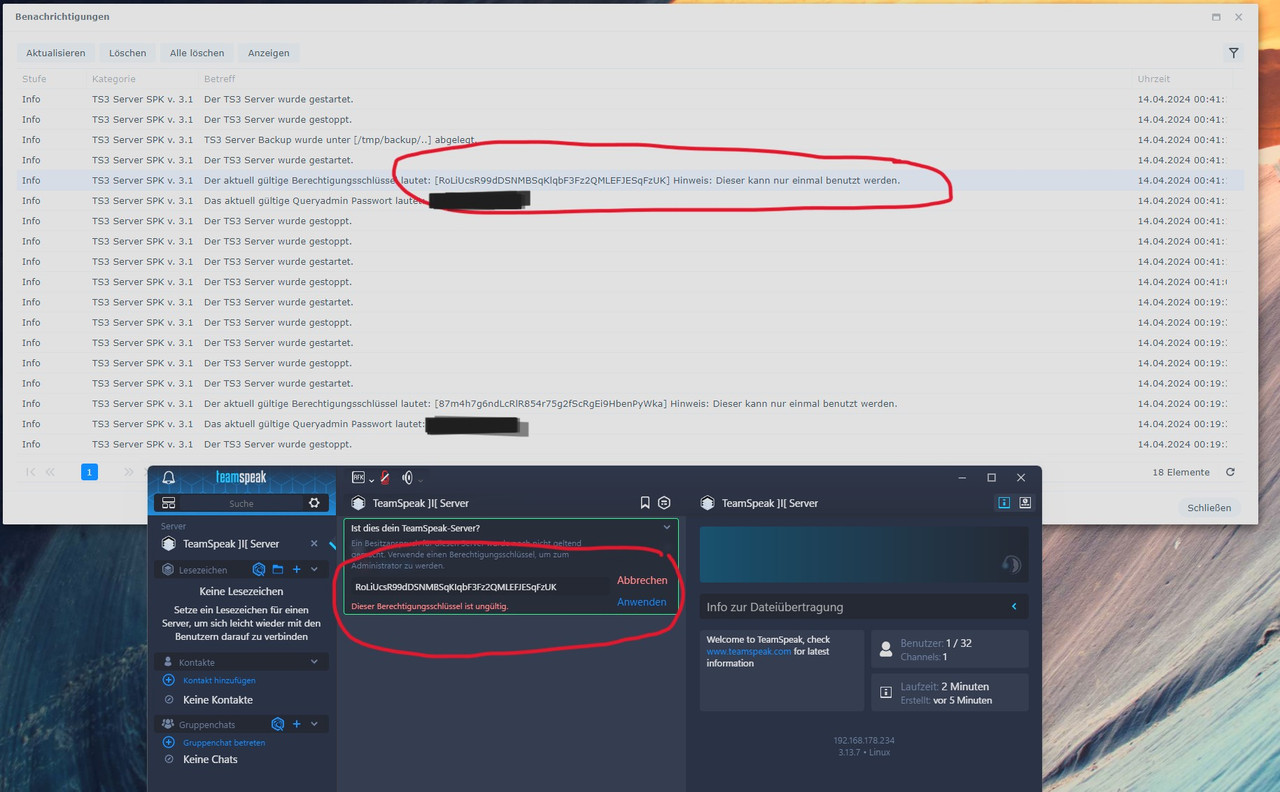
Task: Collapse the Ist dies dein TeamSpeak-Server panel
Action: click(x=667, y=527)
